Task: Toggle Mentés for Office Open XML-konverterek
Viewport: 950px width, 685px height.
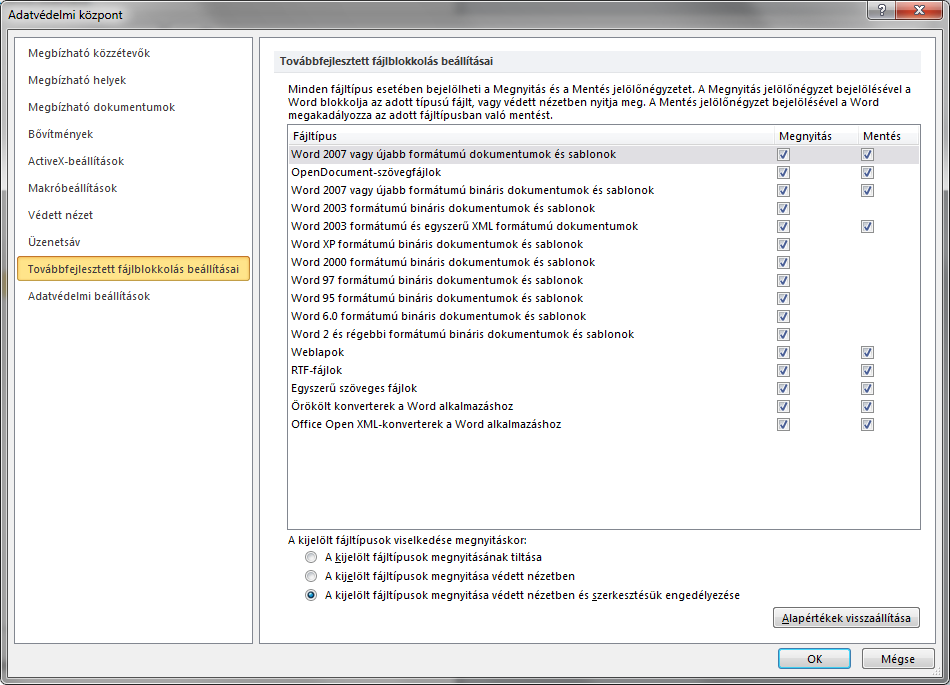Action: coord(868,425)
